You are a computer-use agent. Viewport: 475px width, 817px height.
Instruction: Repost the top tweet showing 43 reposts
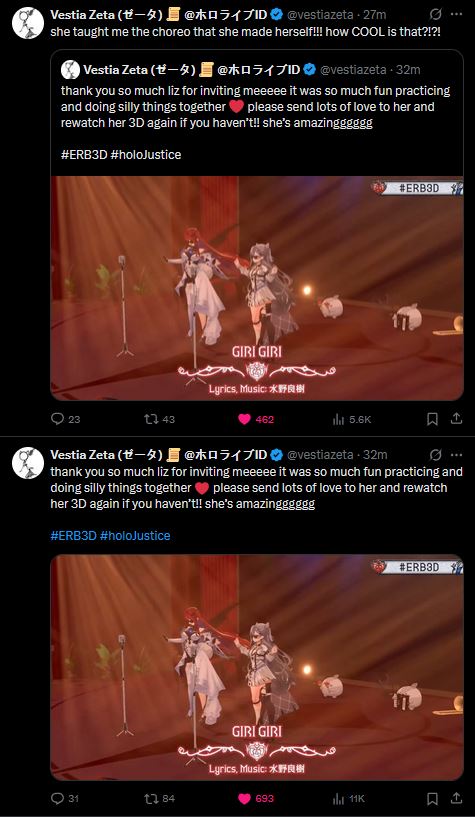click(x=159, y=419)
